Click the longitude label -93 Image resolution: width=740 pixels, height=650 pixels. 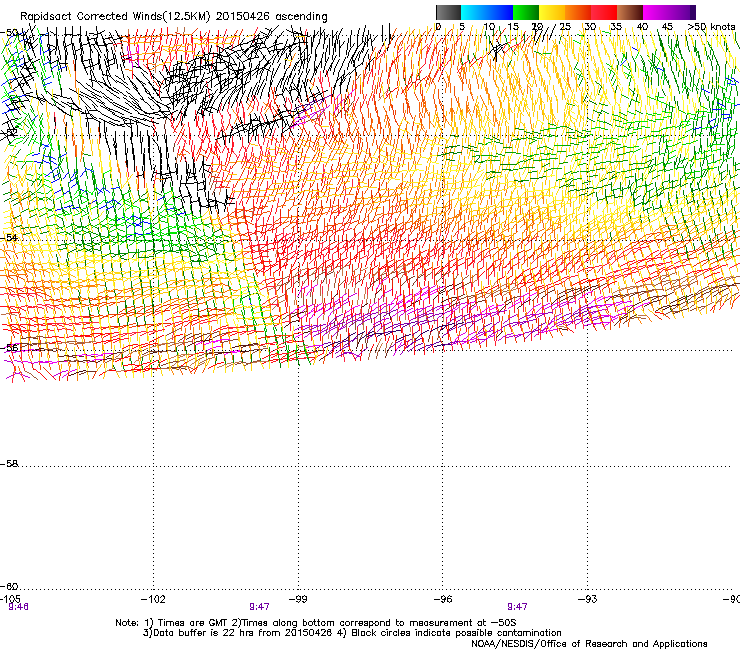(x=587, y=599)
